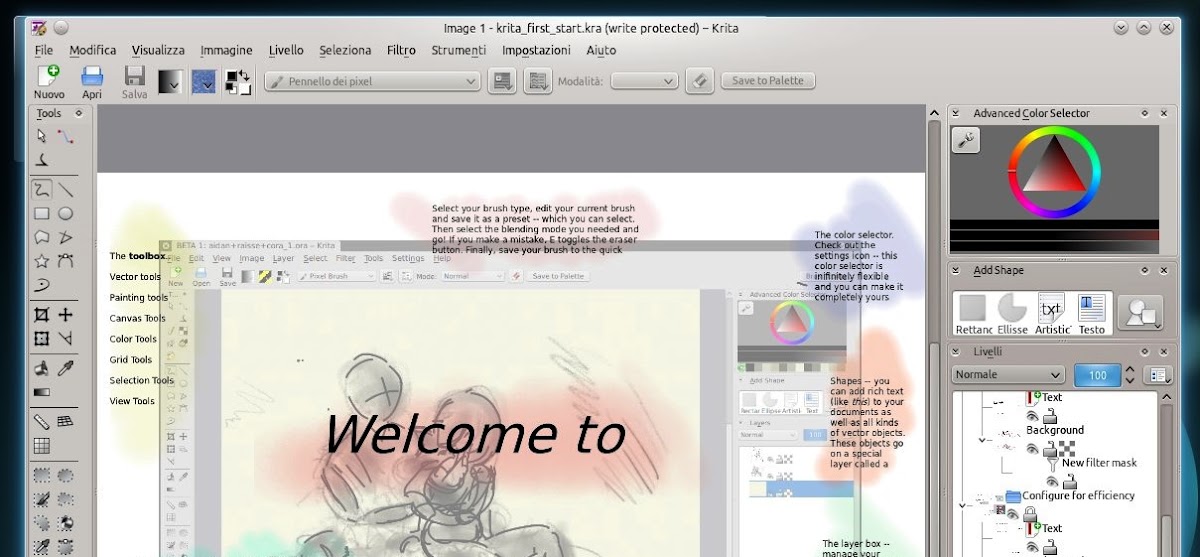Select the crop tool
1200x557 pixels.
point(42,315)
